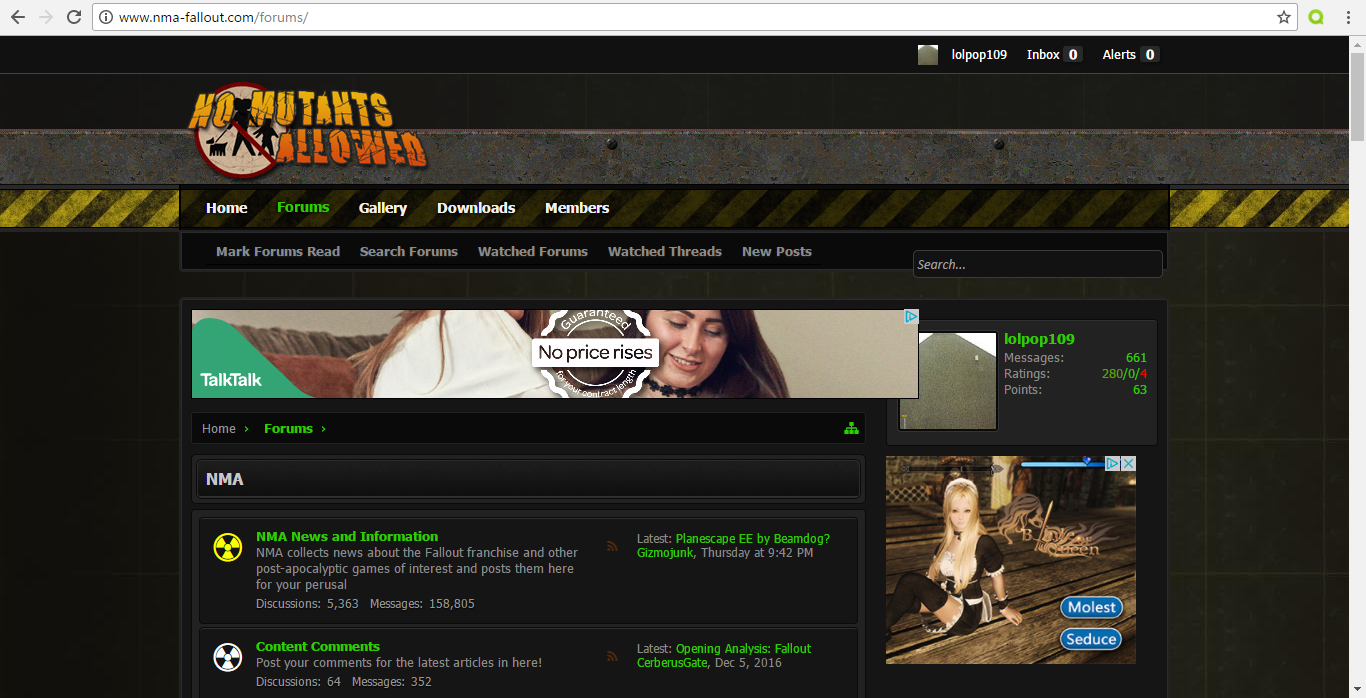Focus the Search input field
This screenshot has height=698, width=1366.
(x=1038, y=264)
